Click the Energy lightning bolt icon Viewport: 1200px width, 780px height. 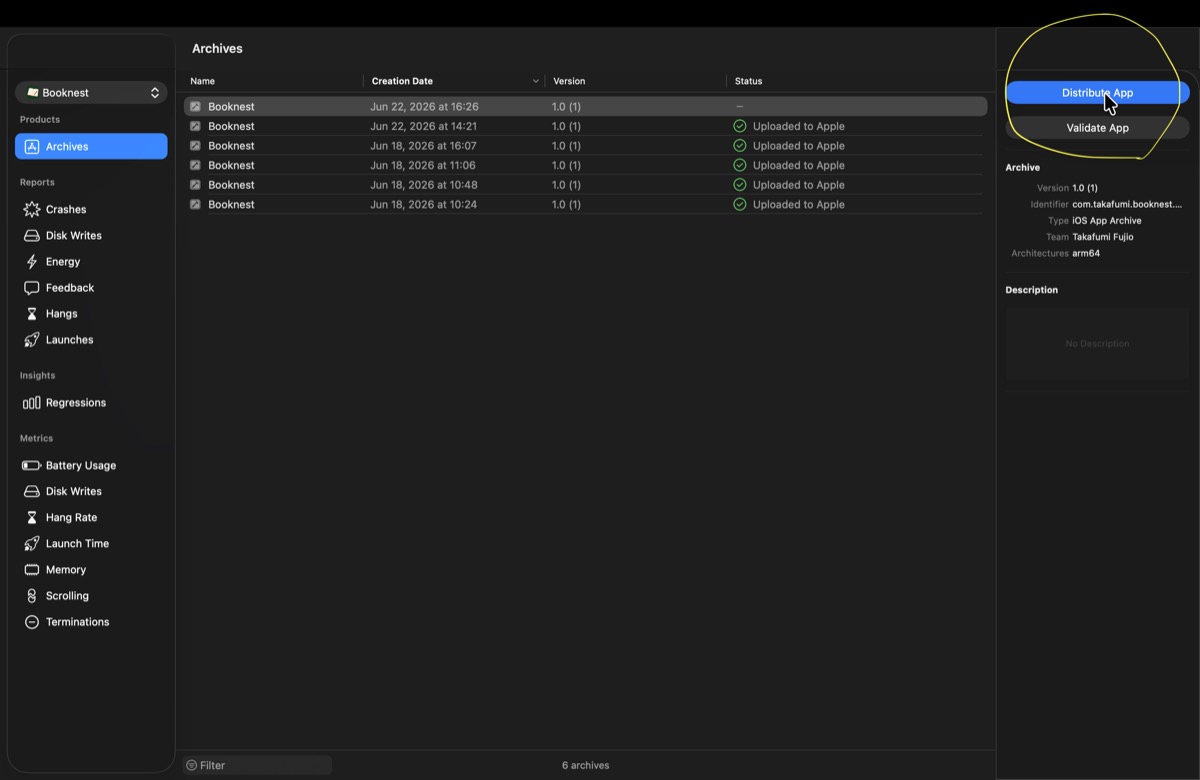31,261
